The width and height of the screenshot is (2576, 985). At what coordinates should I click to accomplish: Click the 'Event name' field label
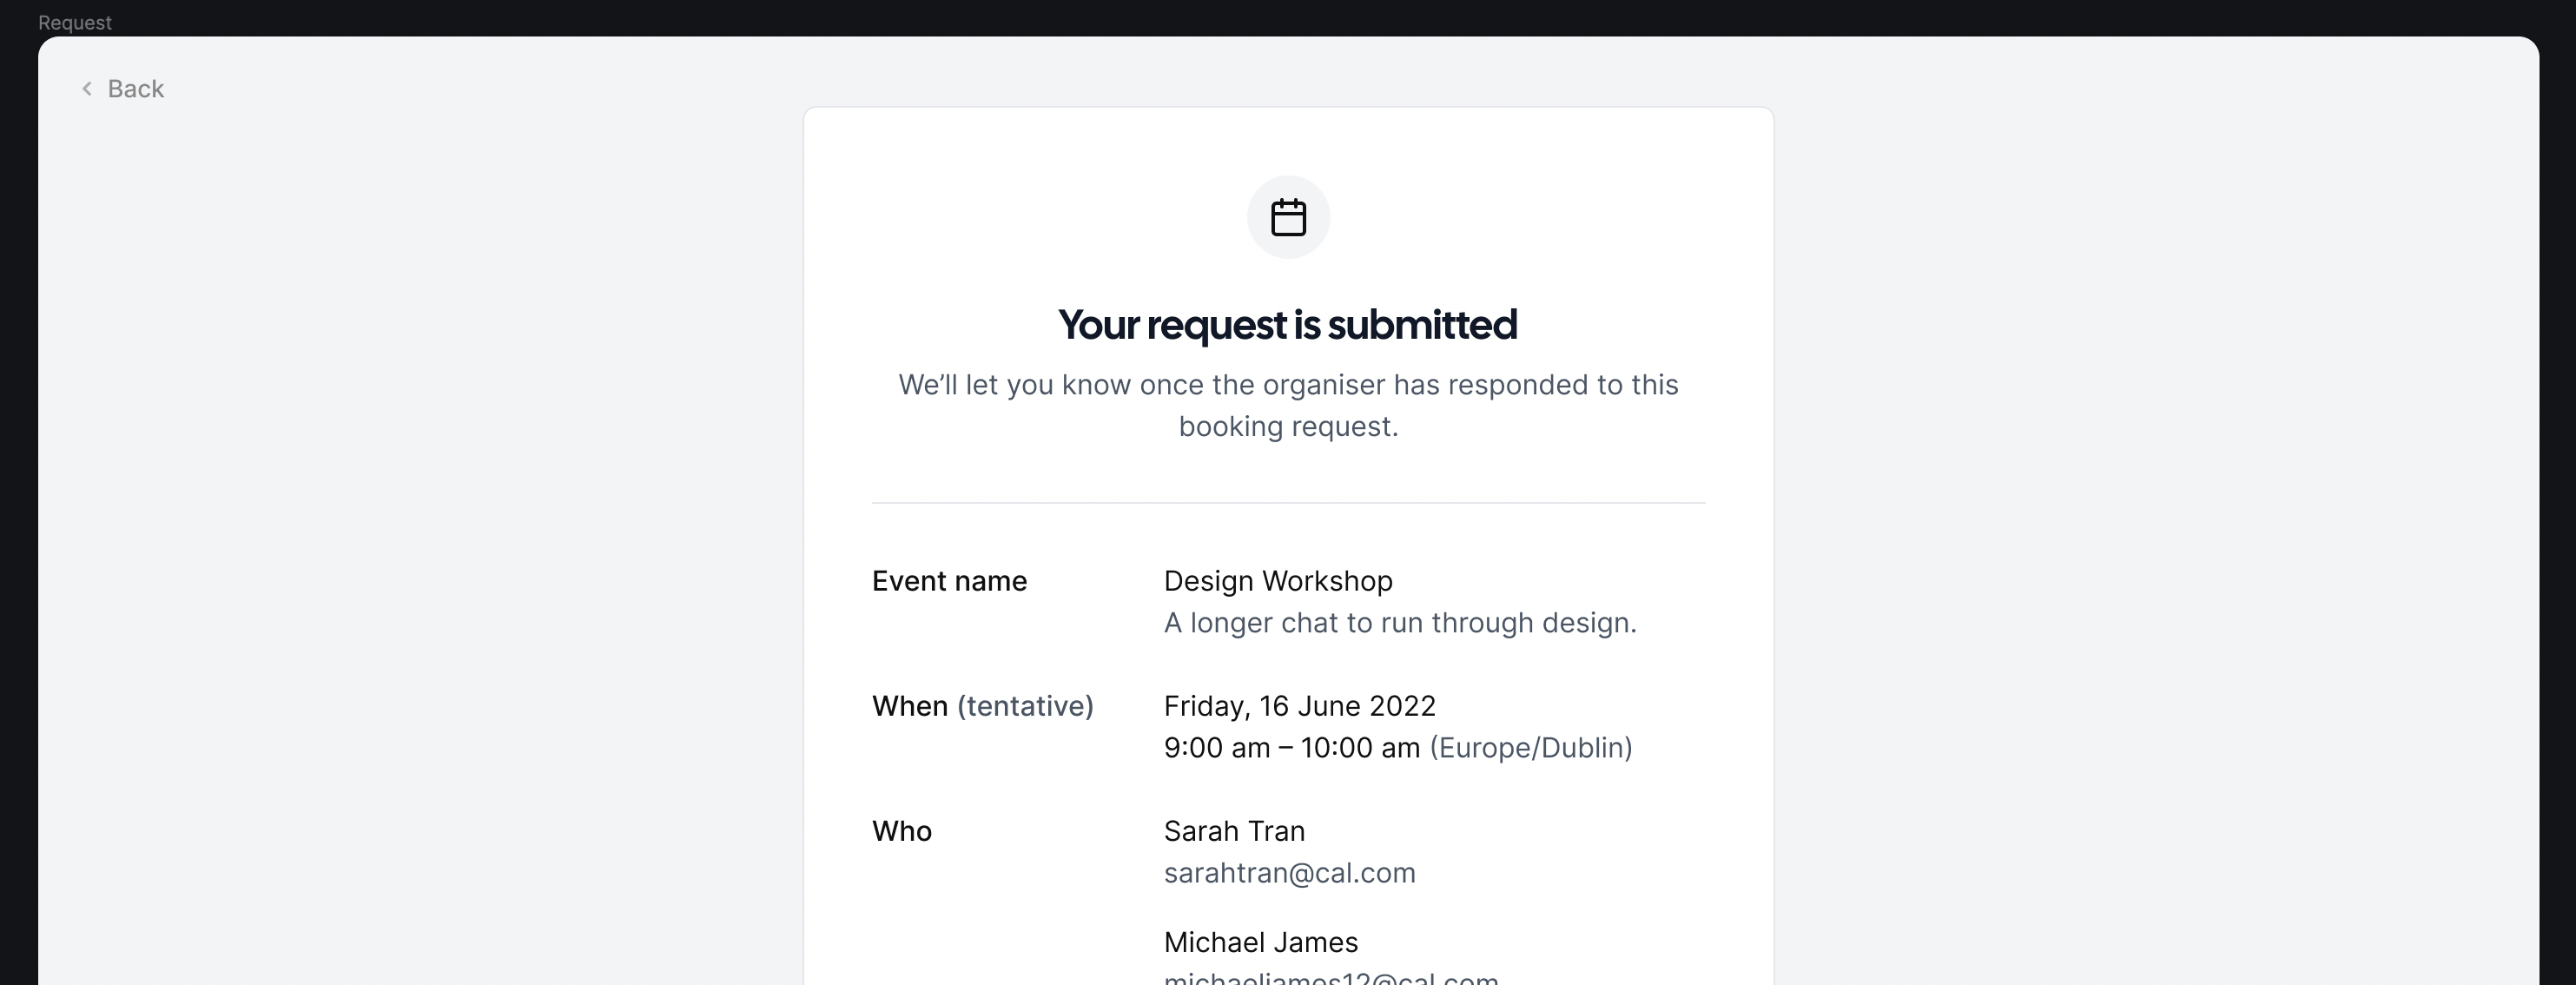(949, 581)
